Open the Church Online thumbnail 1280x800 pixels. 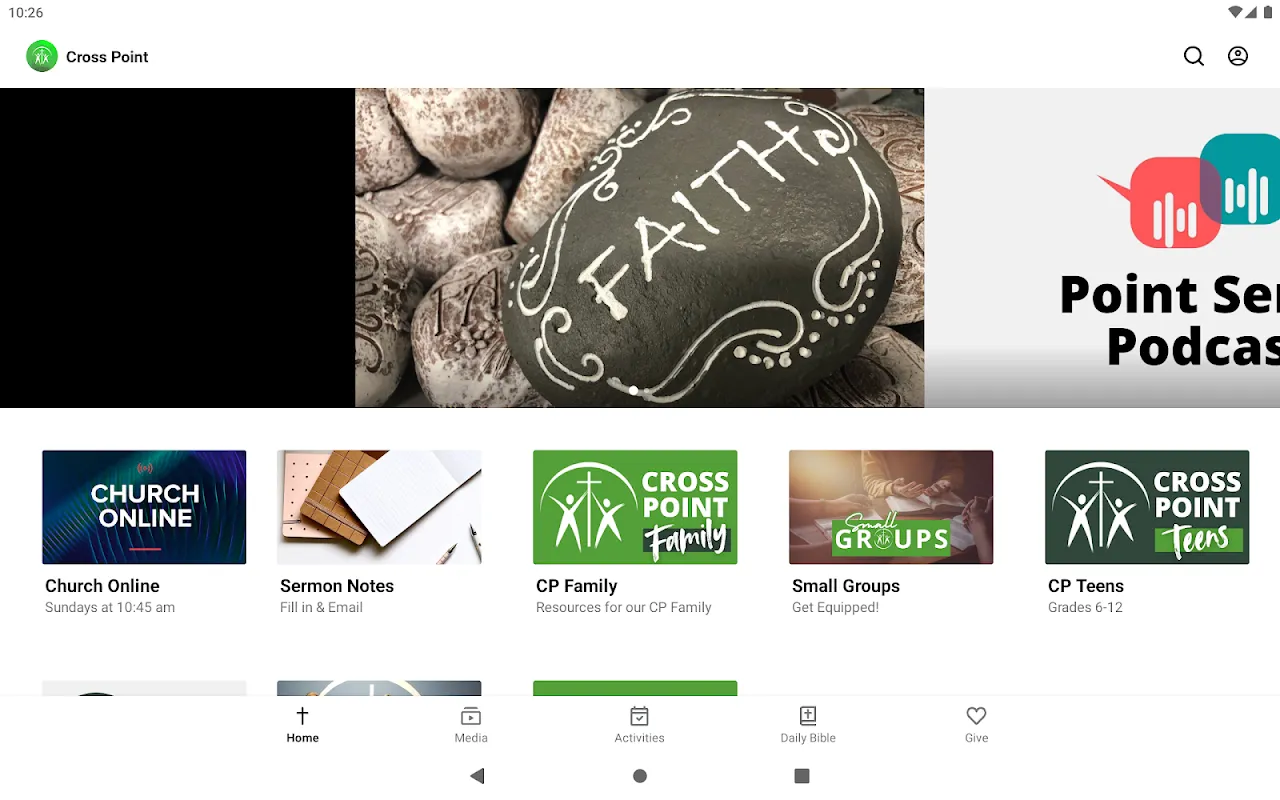pos(144,507)
